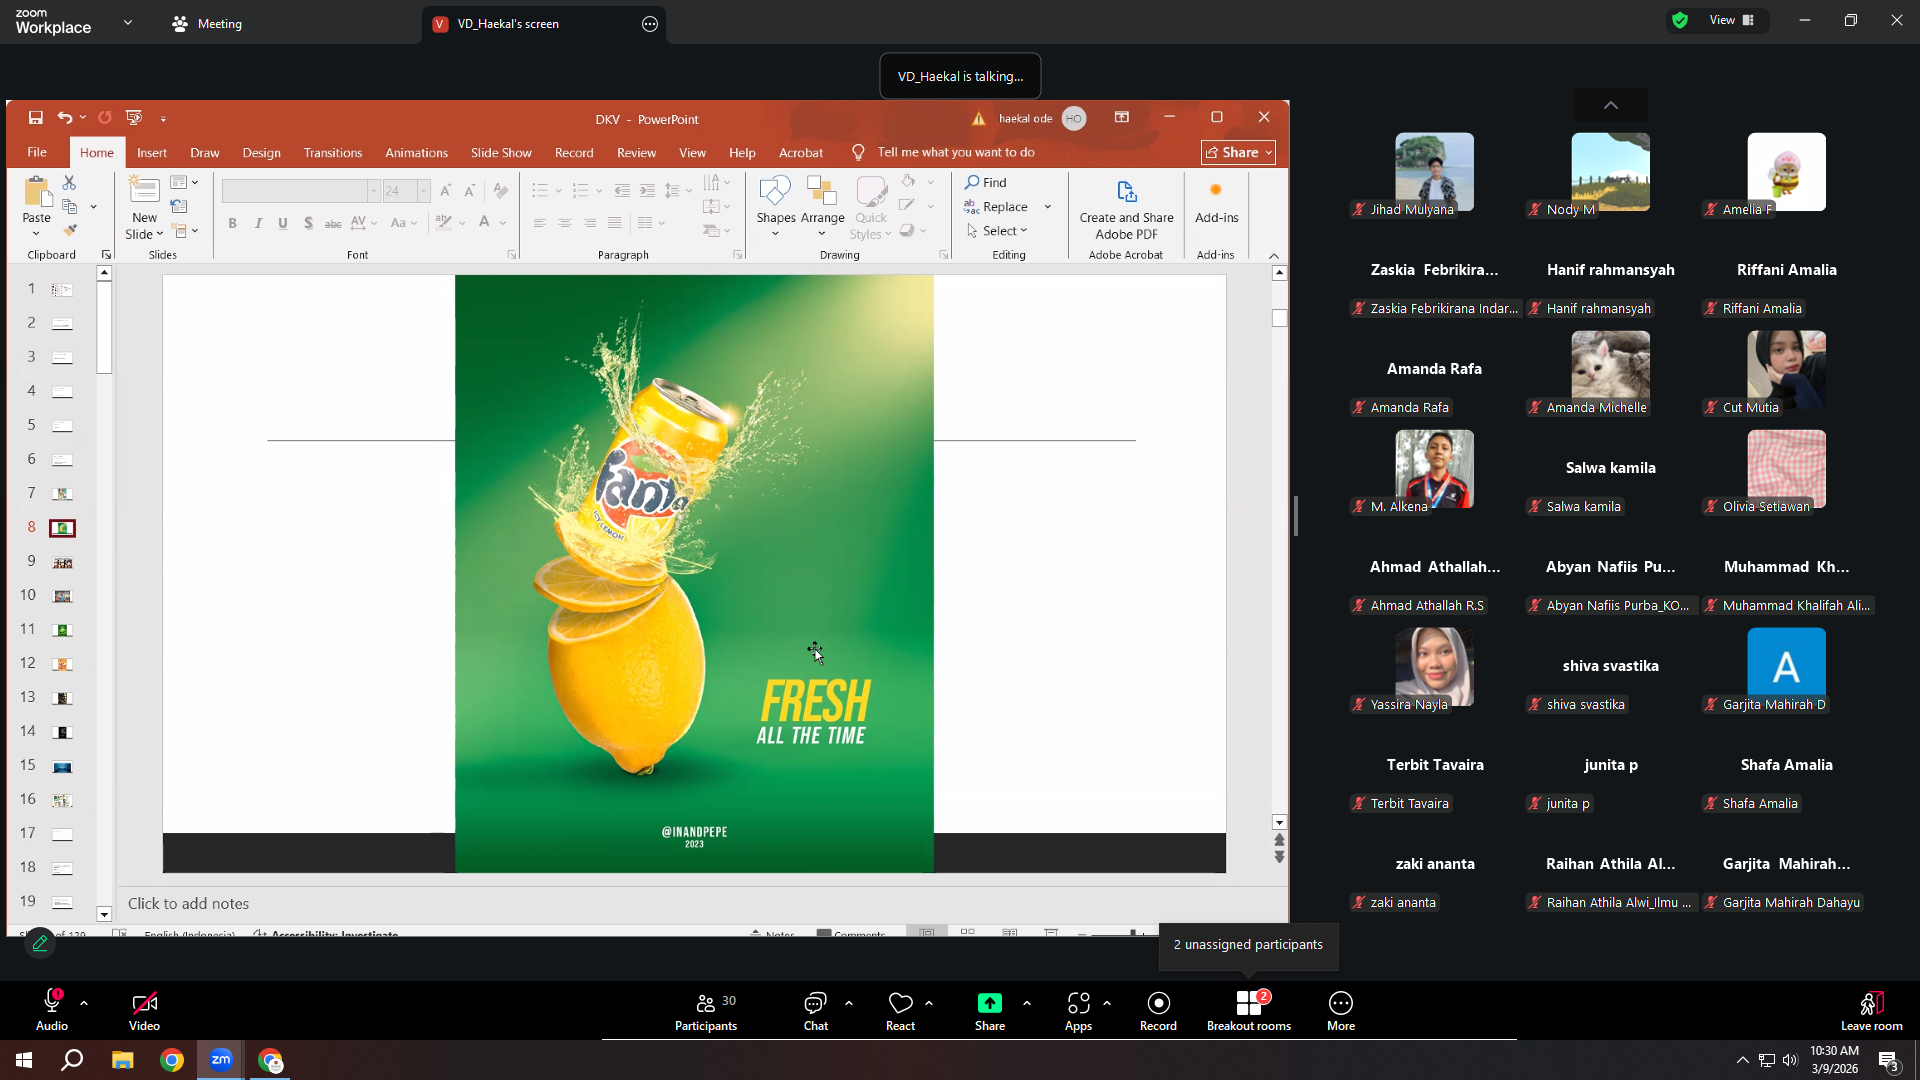Open the Transitions ribbon tab
Screen dimensions: 1920x1080
click(x=333, y=152)
